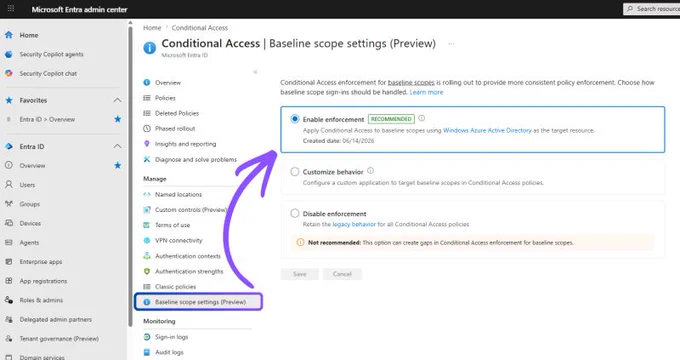Click the Security Copilot chat icon
The image size is (680, 360).
[9, 73]
